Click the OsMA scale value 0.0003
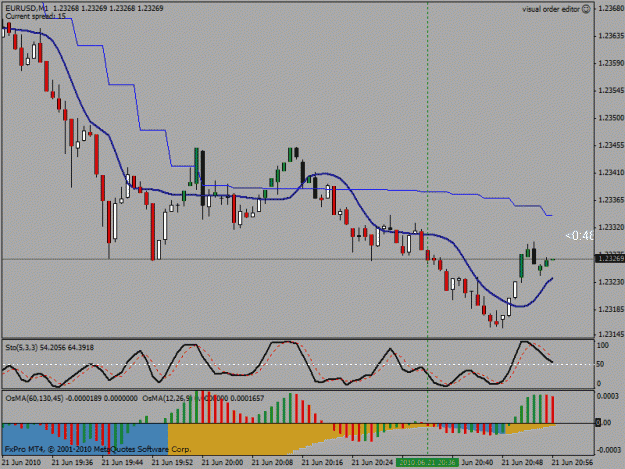The height and width of the screenshot is (469, 625). click(x=608, y=396)
